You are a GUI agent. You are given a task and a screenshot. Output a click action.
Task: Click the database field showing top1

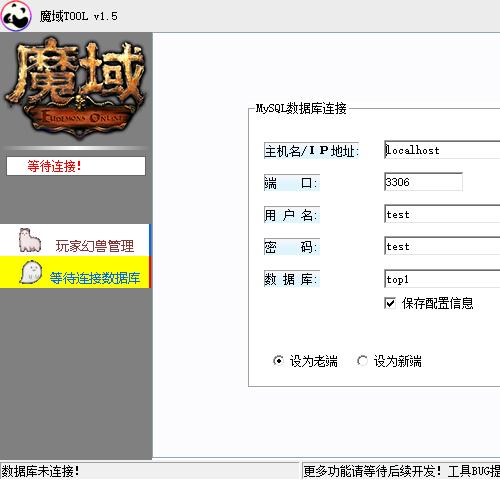coord(442,279)
